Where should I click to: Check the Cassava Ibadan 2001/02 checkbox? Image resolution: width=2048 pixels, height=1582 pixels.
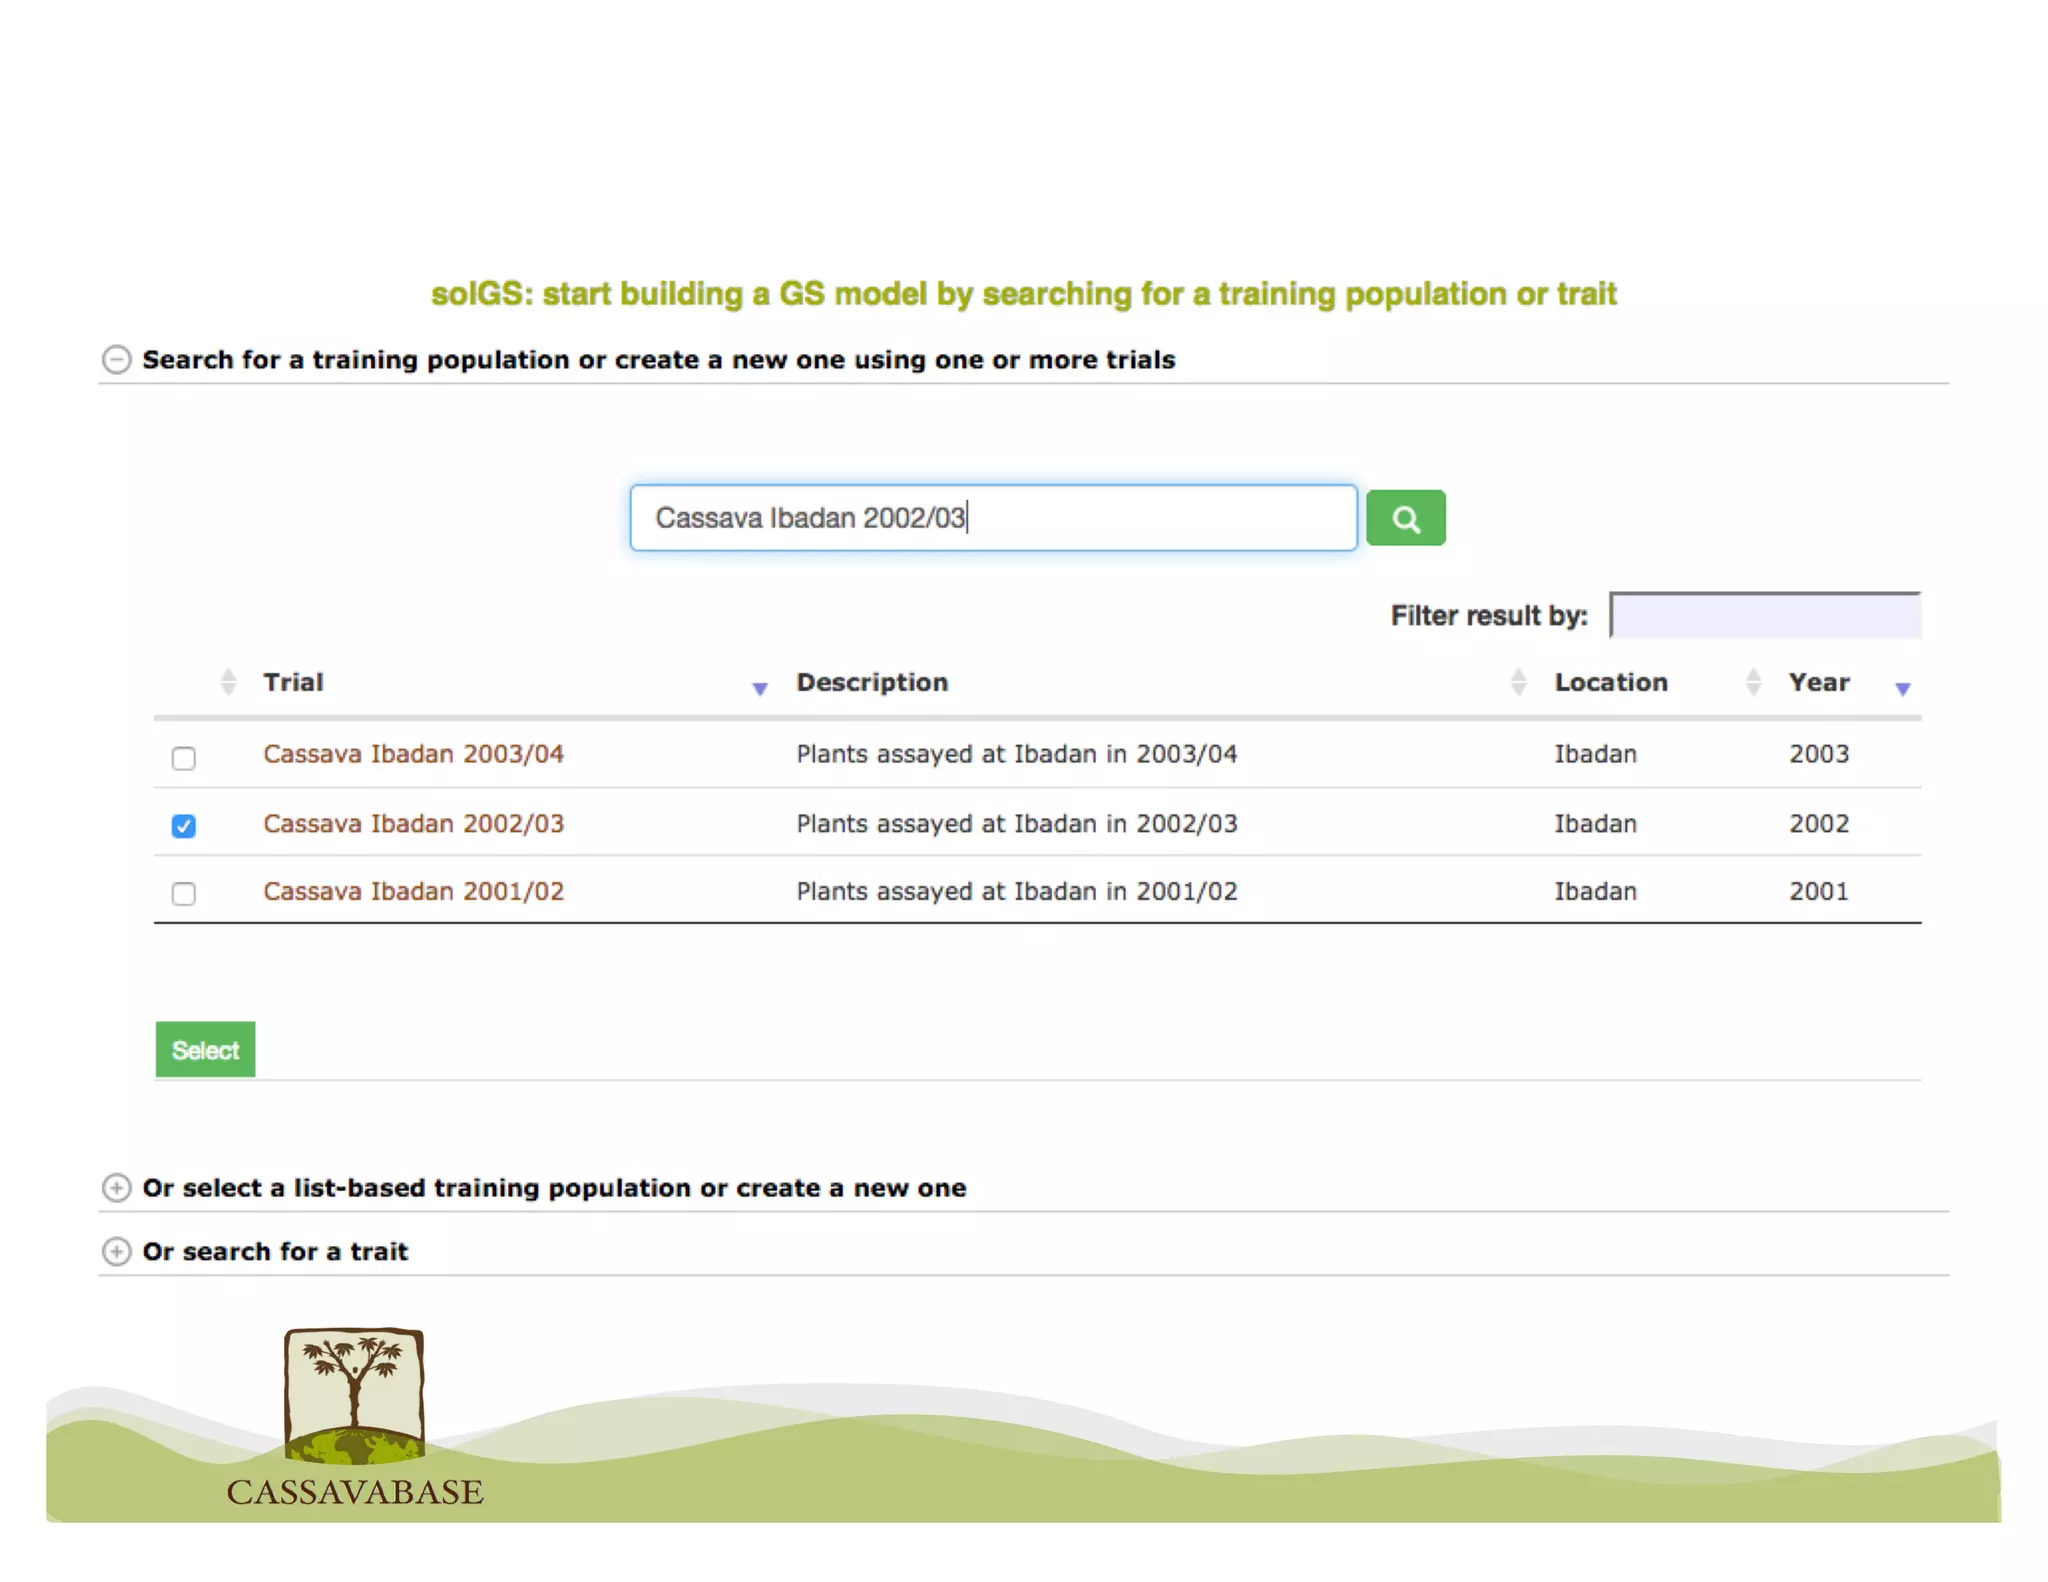(x=183, y=893)
